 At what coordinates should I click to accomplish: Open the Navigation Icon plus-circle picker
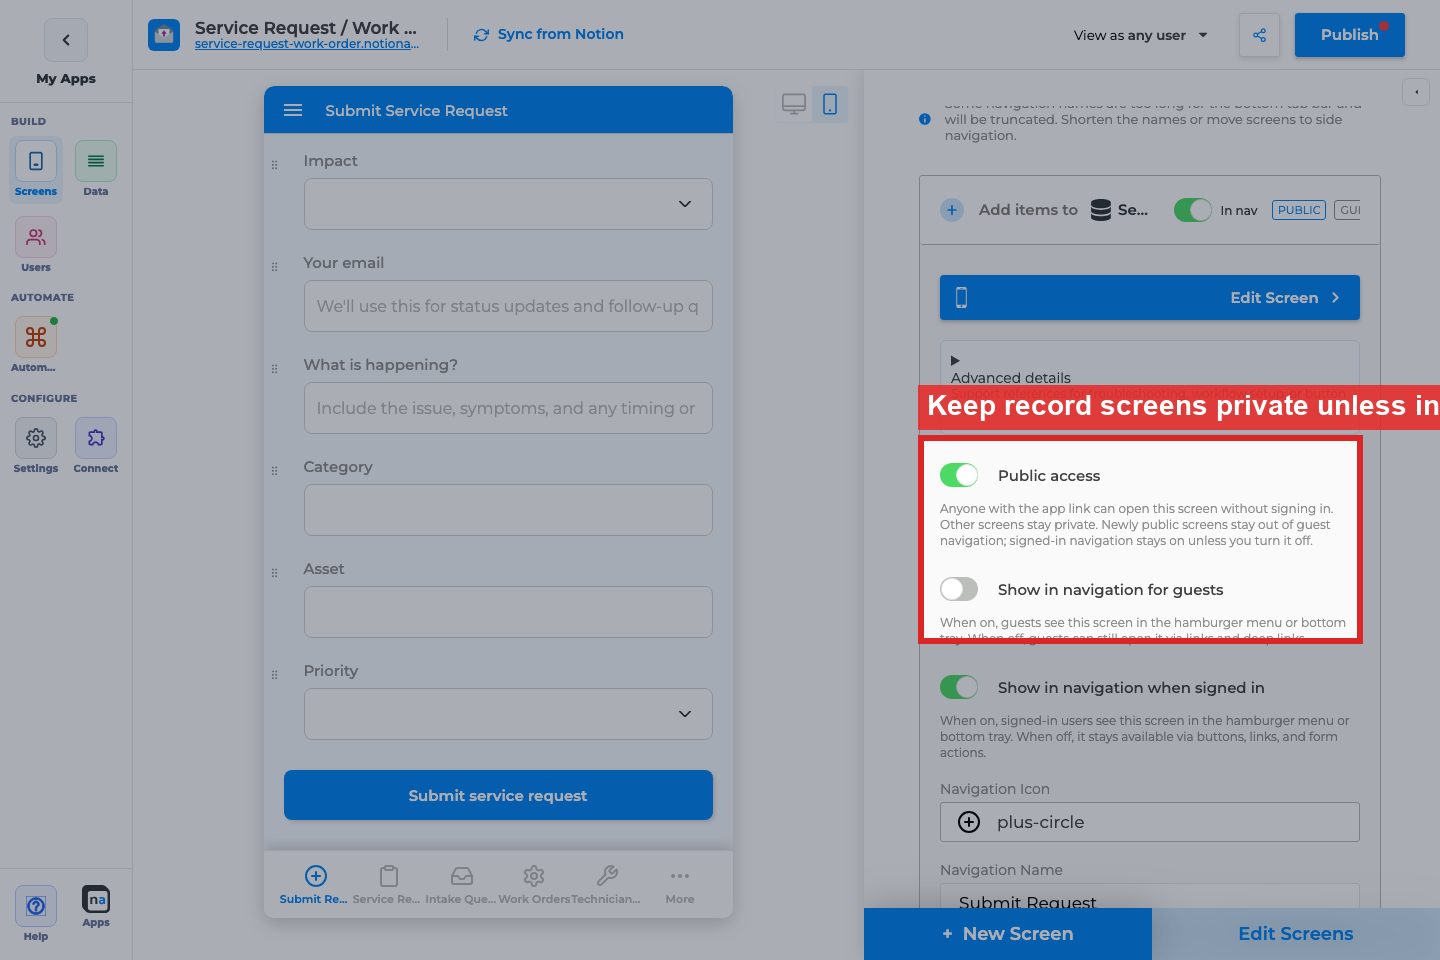(x=1150, y=822)
